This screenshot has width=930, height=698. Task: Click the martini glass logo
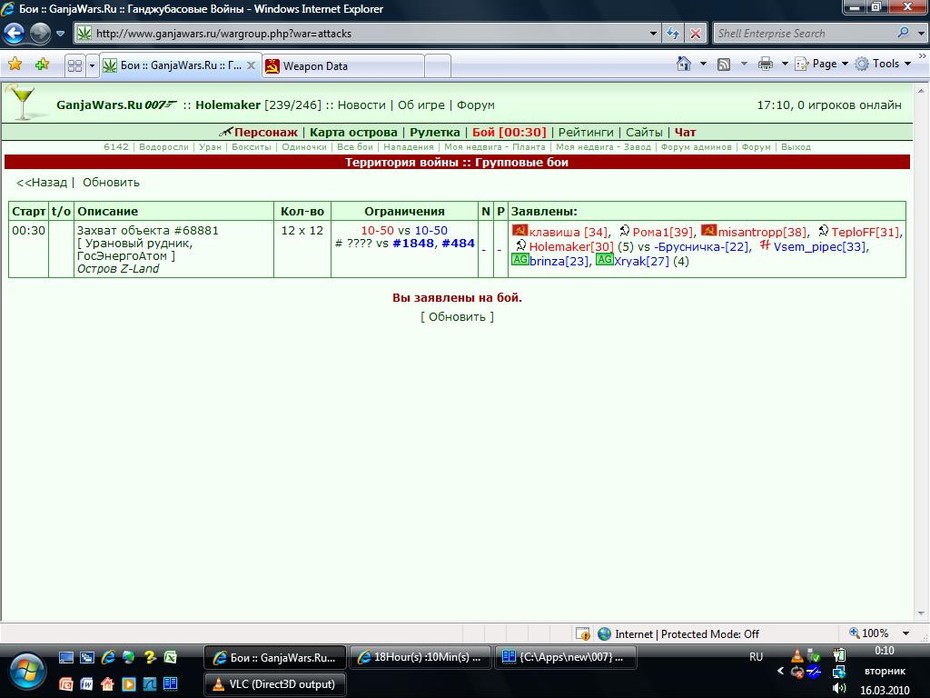click(23, 102)
